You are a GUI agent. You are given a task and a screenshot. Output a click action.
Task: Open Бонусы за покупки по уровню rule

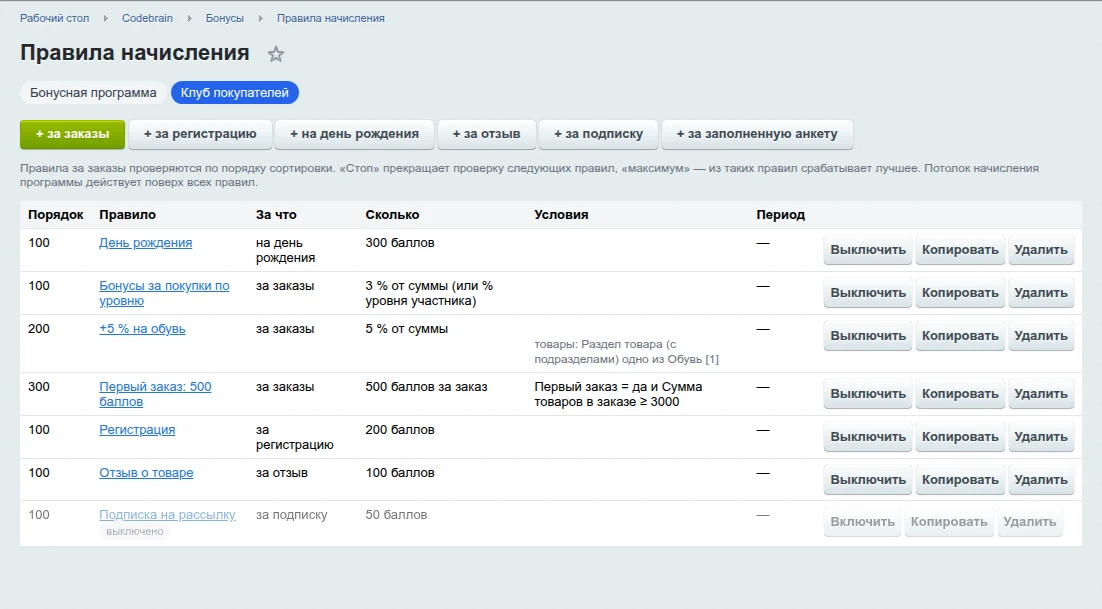[164, 294]
